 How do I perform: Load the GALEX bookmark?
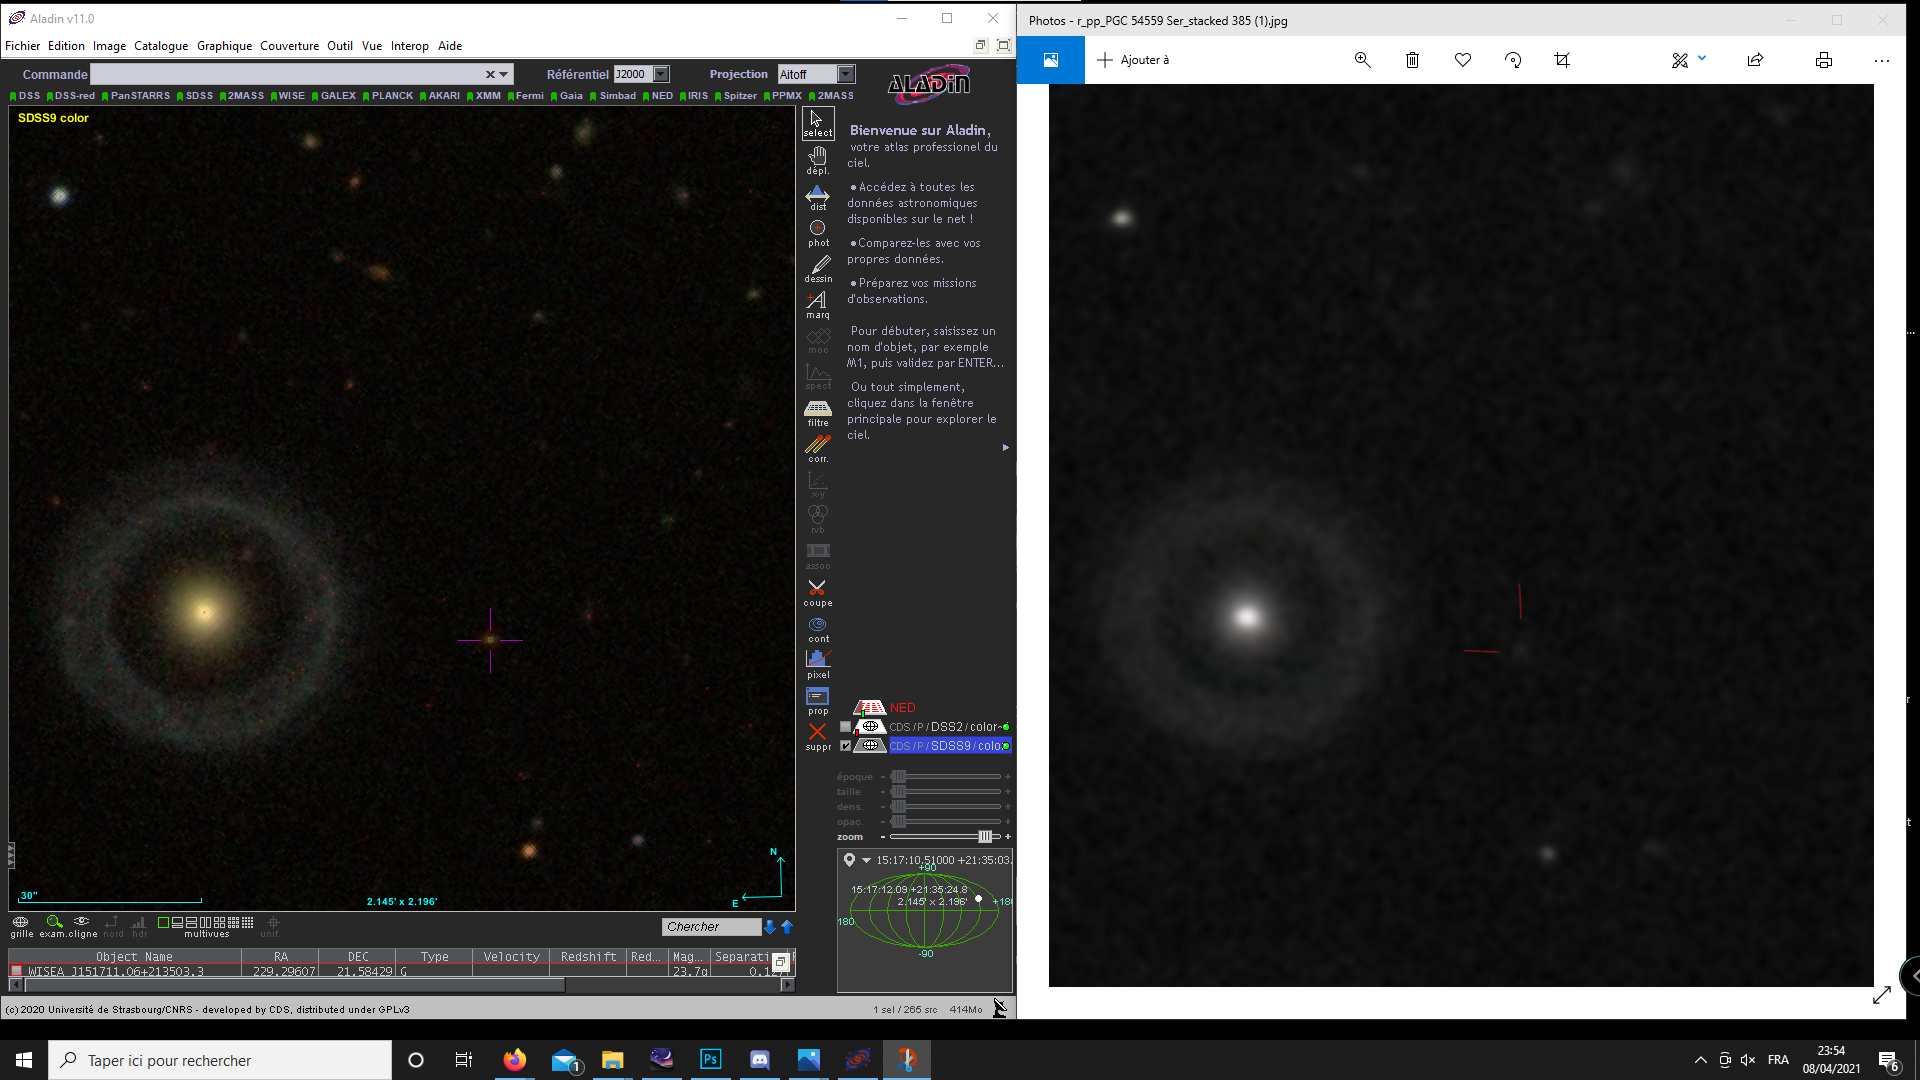pos(333,96)
